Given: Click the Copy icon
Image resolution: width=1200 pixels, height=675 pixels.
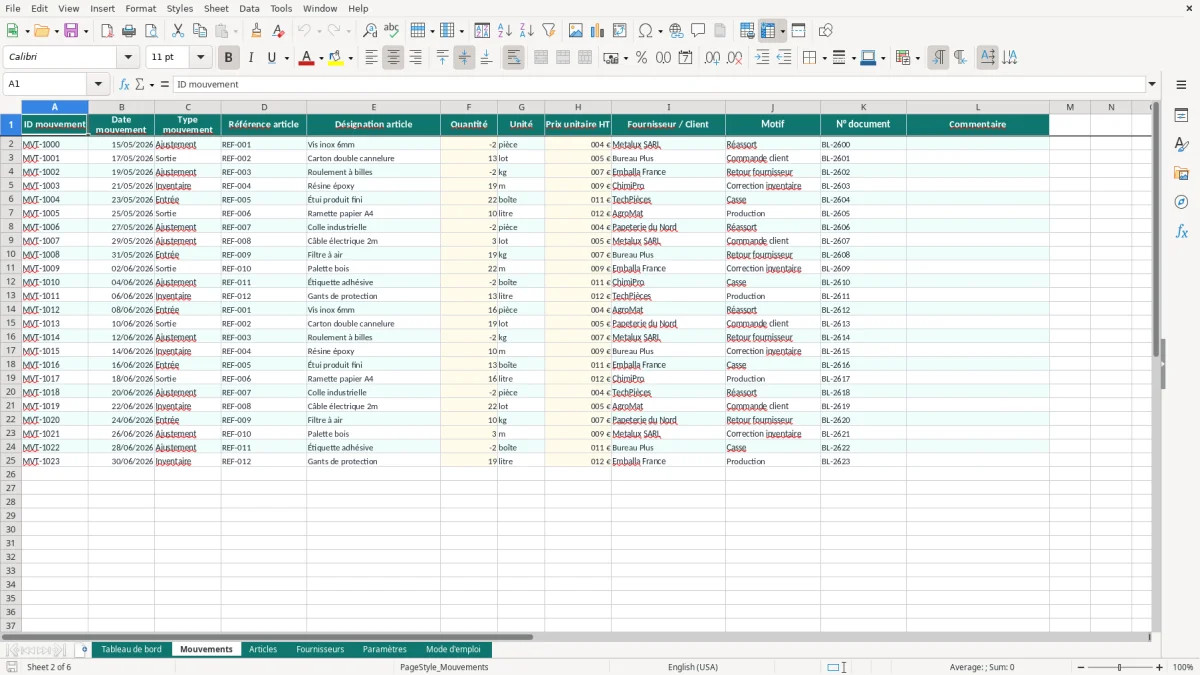Looking at the screenshot, I should [x=199, y=31].
